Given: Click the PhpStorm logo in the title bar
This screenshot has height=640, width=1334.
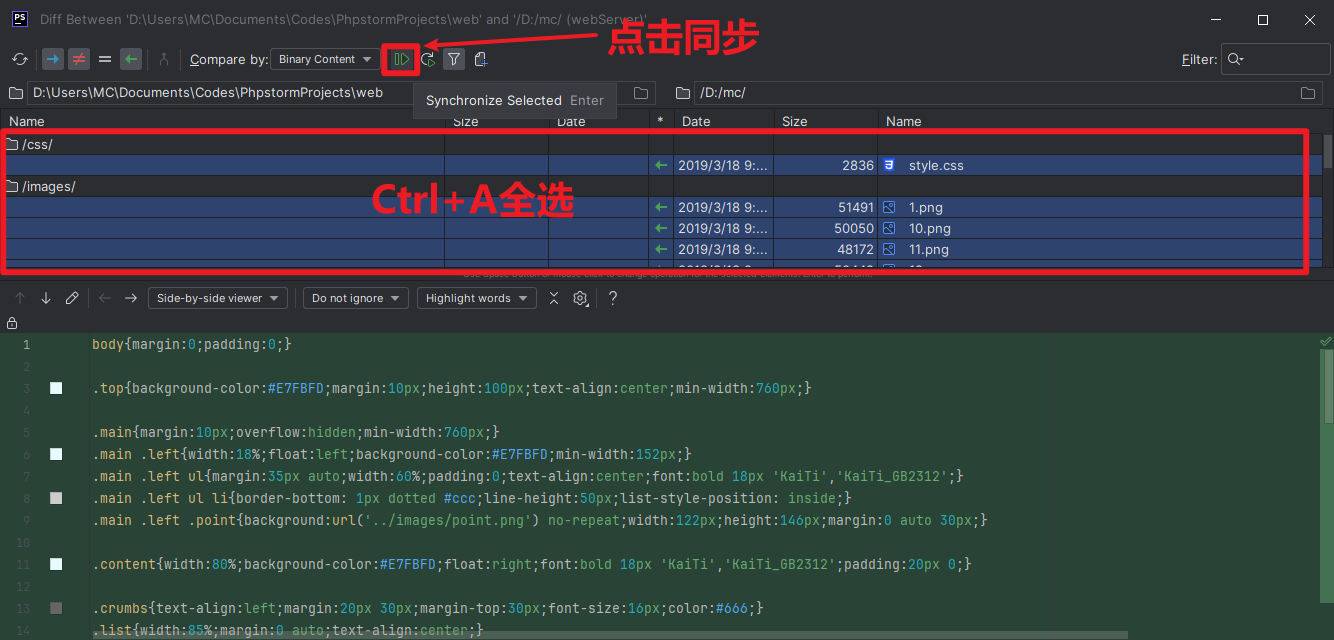Looking at the screenshot, I should pos(19,19).
